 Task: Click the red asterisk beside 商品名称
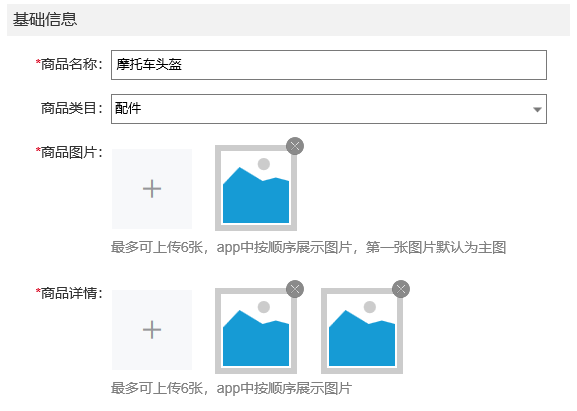tap(38, 62)
